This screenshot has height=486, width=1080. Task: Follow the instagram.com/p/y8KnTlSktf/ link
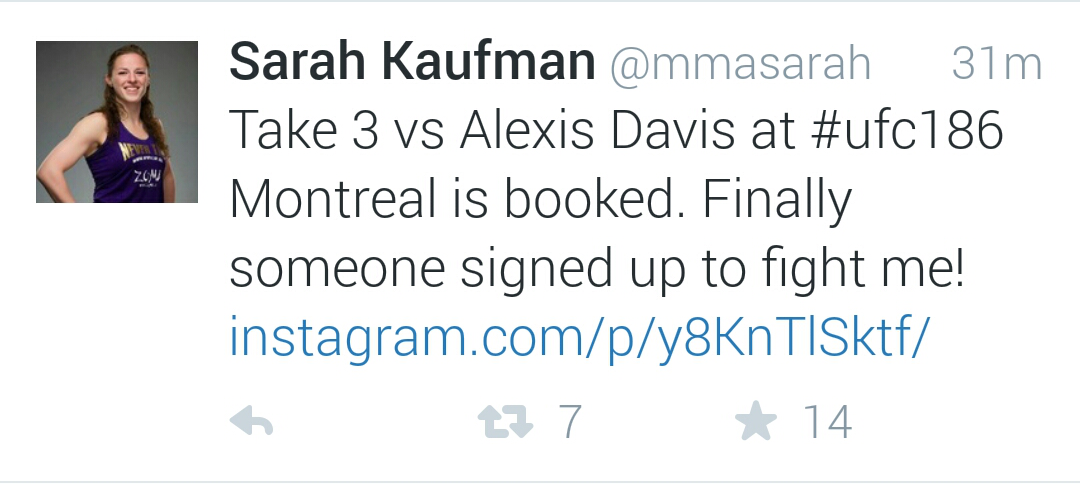580,338
